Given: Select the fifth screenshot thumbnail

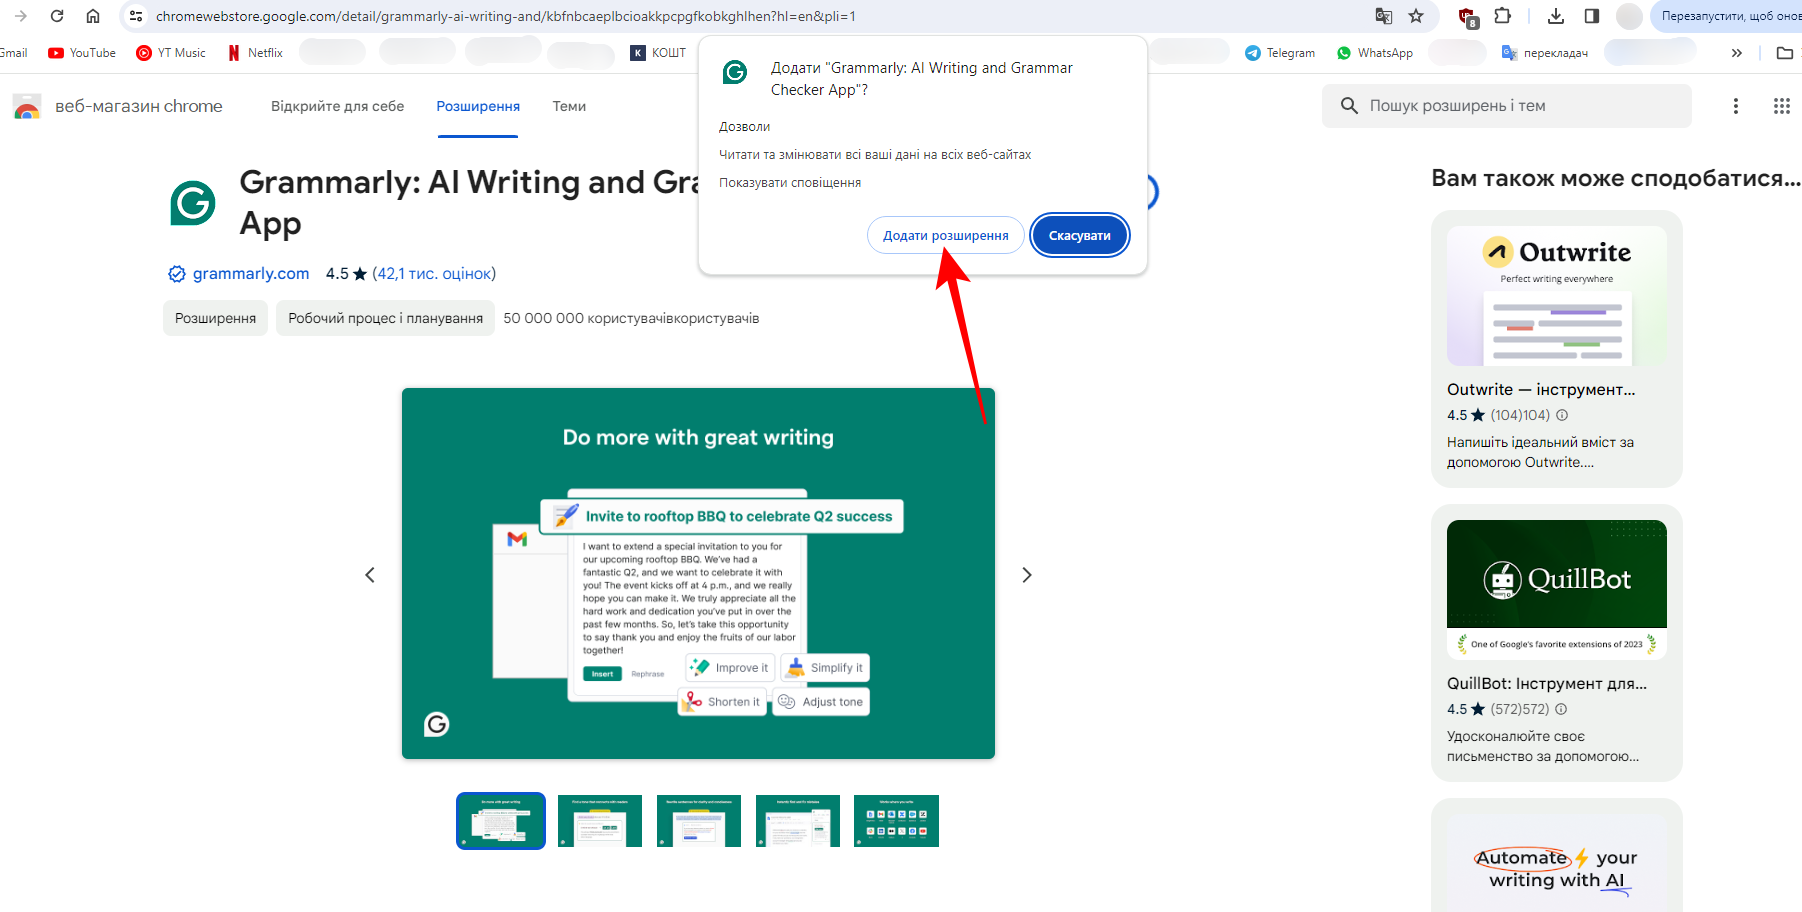Looking at the screenshot, I should 896,821.
